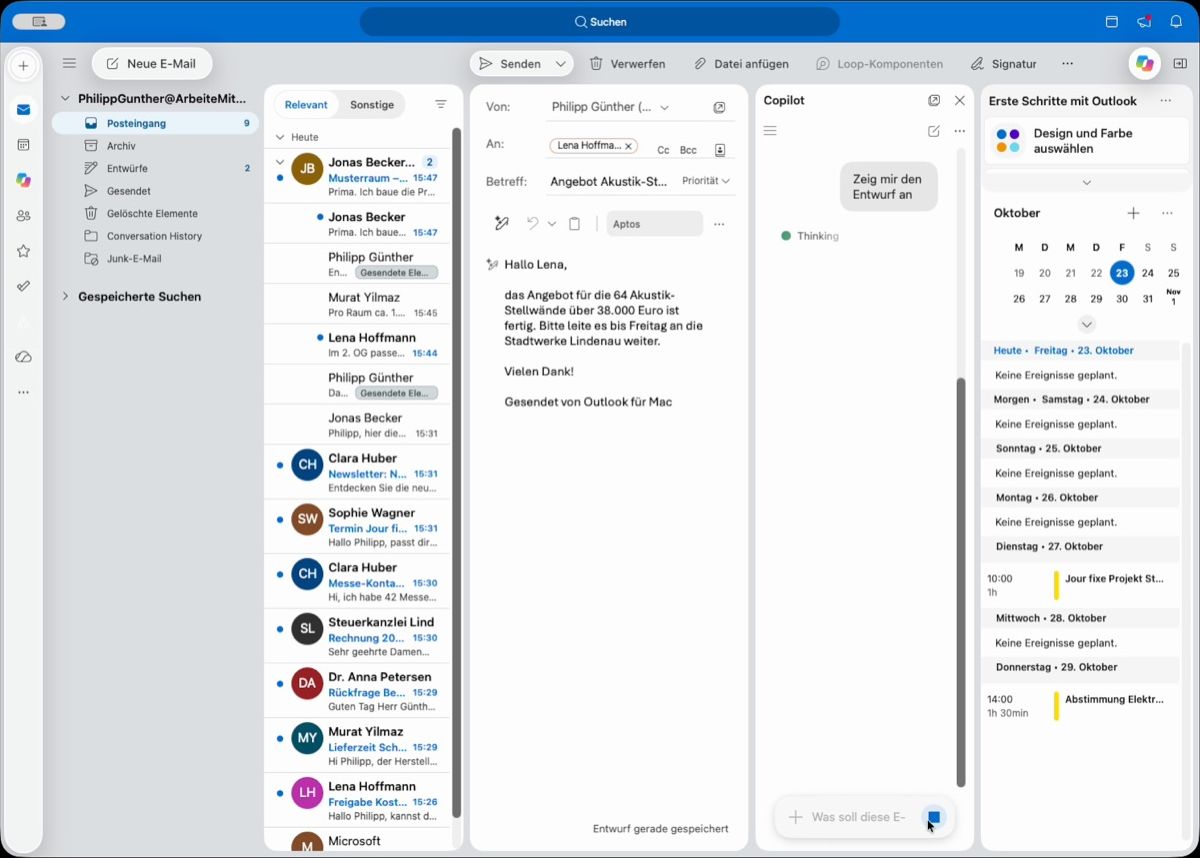Screen dimensions: 1200x858
Task: Open the Senden dropdown arrow
Action: (561, 63)
